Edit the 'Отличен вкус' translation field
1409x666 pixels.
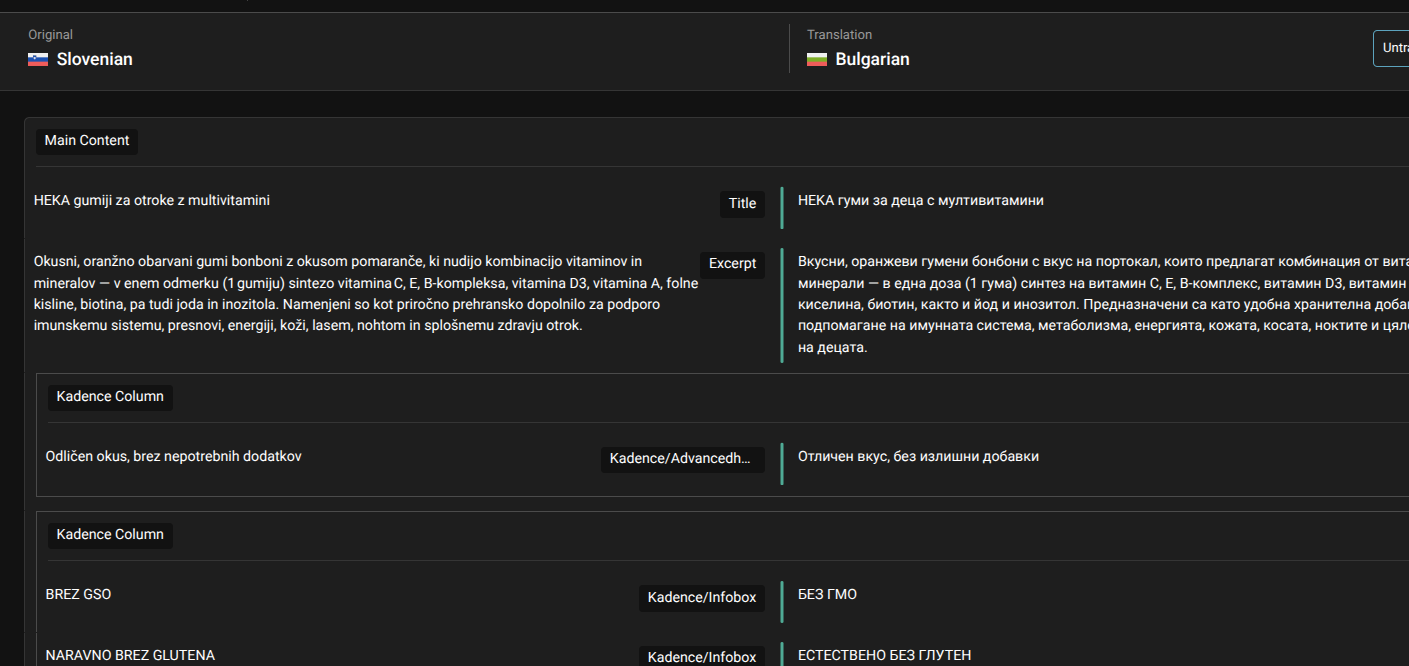(918, 457)
